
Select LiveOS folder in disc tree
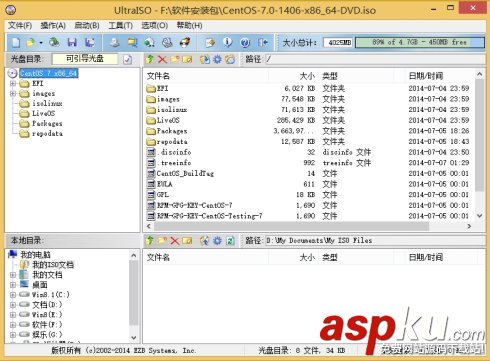[x=43, y=113]
